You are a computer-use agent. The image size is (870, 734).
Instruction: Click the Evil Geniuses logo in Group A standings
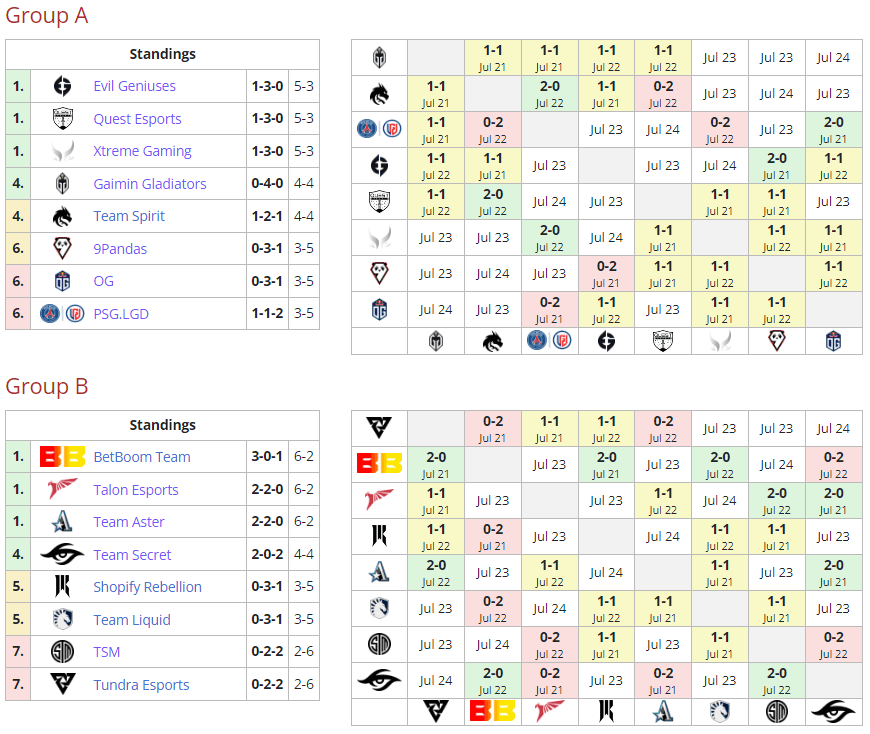pos(61,86)
